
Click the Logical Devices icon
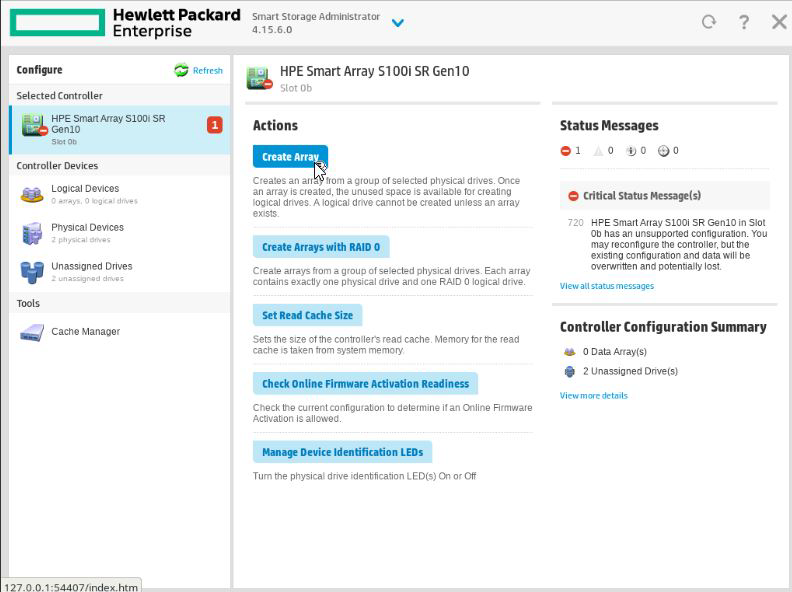point(32,195)
